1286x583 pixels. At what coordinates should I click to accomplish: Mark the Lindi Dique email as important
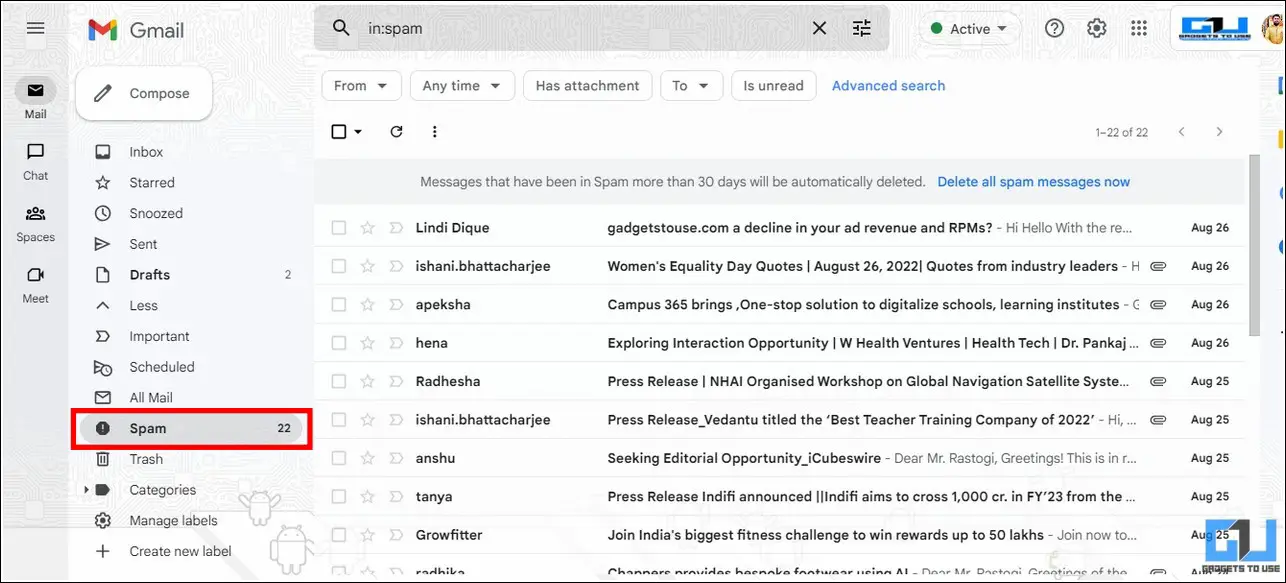coord(395,228)
